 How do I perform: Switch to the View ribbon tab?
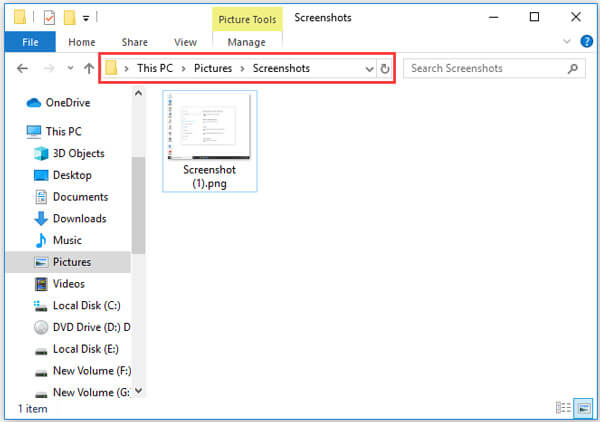pos(185,42)
